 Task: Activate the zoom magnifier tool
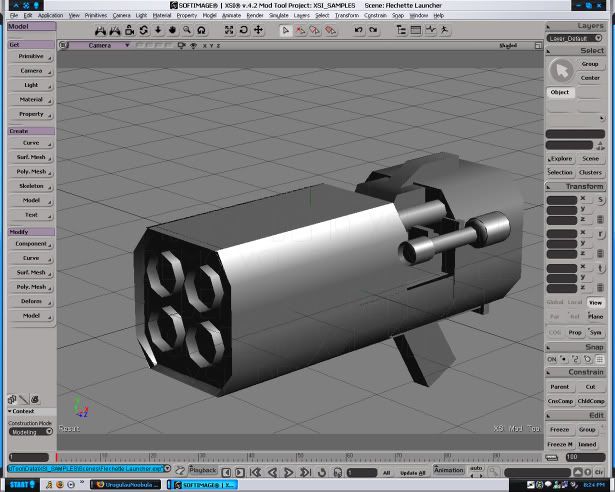point(187,30)
